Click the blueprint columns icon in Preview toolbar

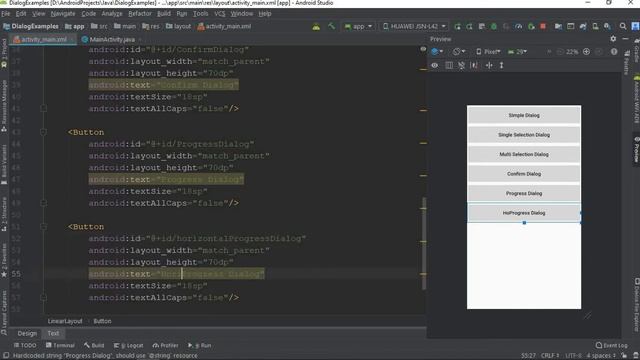tap(449, 65)
